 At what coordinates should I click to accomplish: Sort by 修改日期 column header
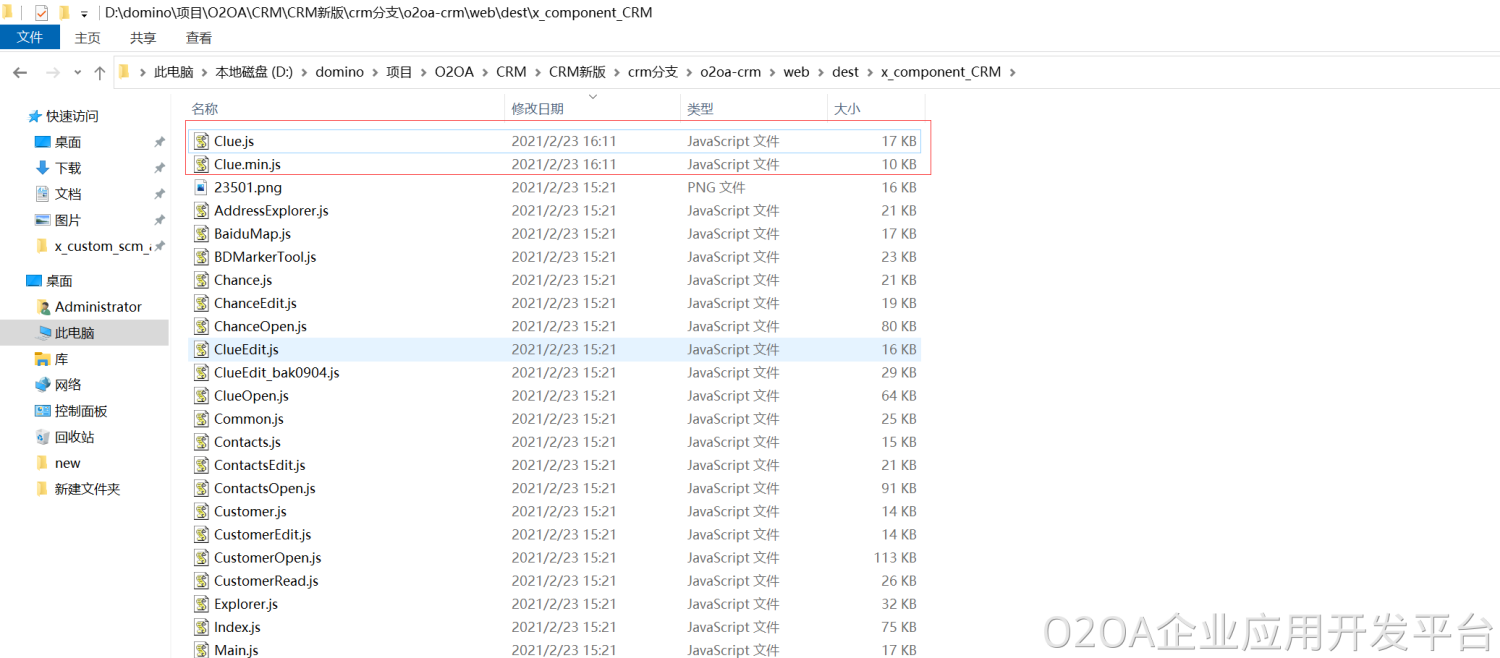537,108
